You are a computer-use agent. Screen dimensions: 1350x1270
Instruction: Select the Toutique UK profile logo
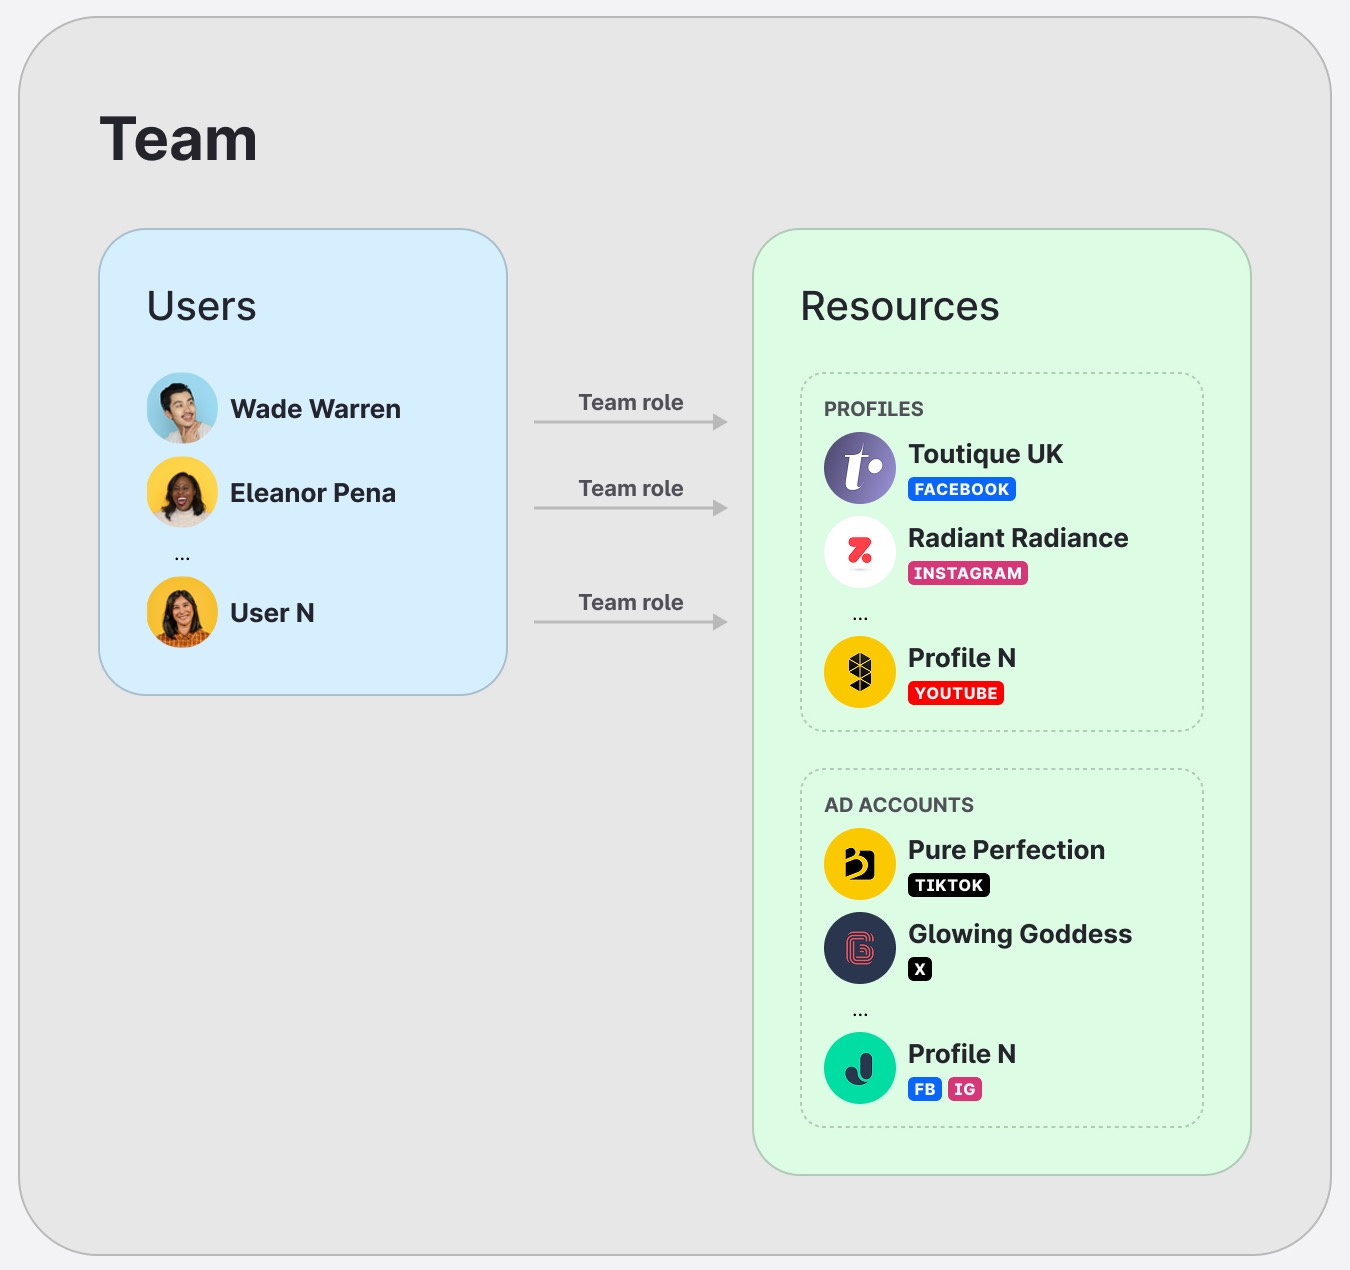pos(859,468)
